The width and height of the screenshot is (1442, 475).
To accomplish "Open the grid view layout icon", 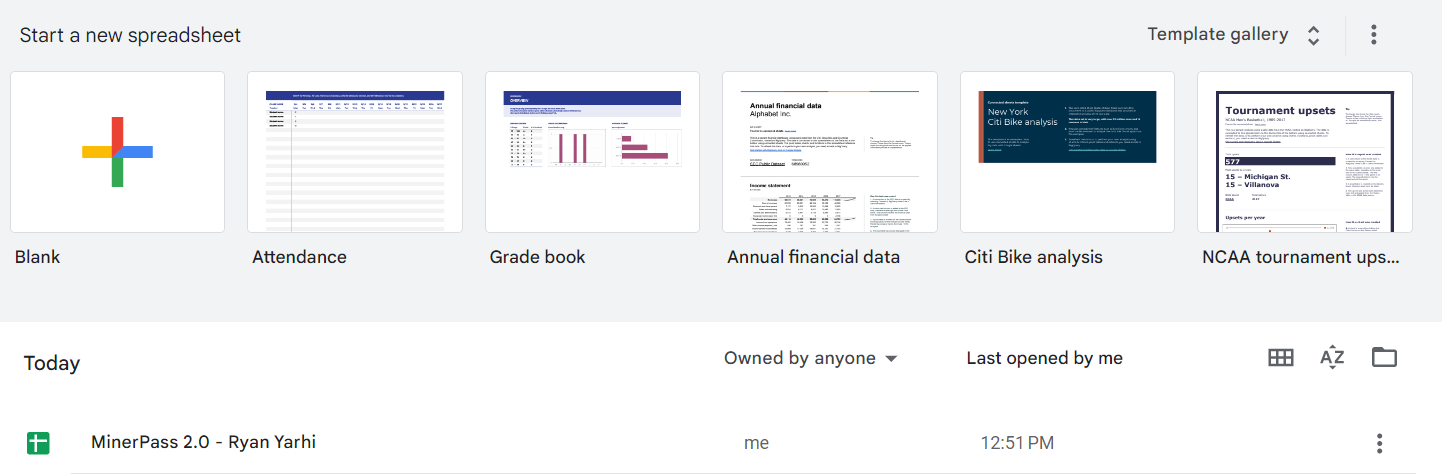I will tap(1281, 358).
